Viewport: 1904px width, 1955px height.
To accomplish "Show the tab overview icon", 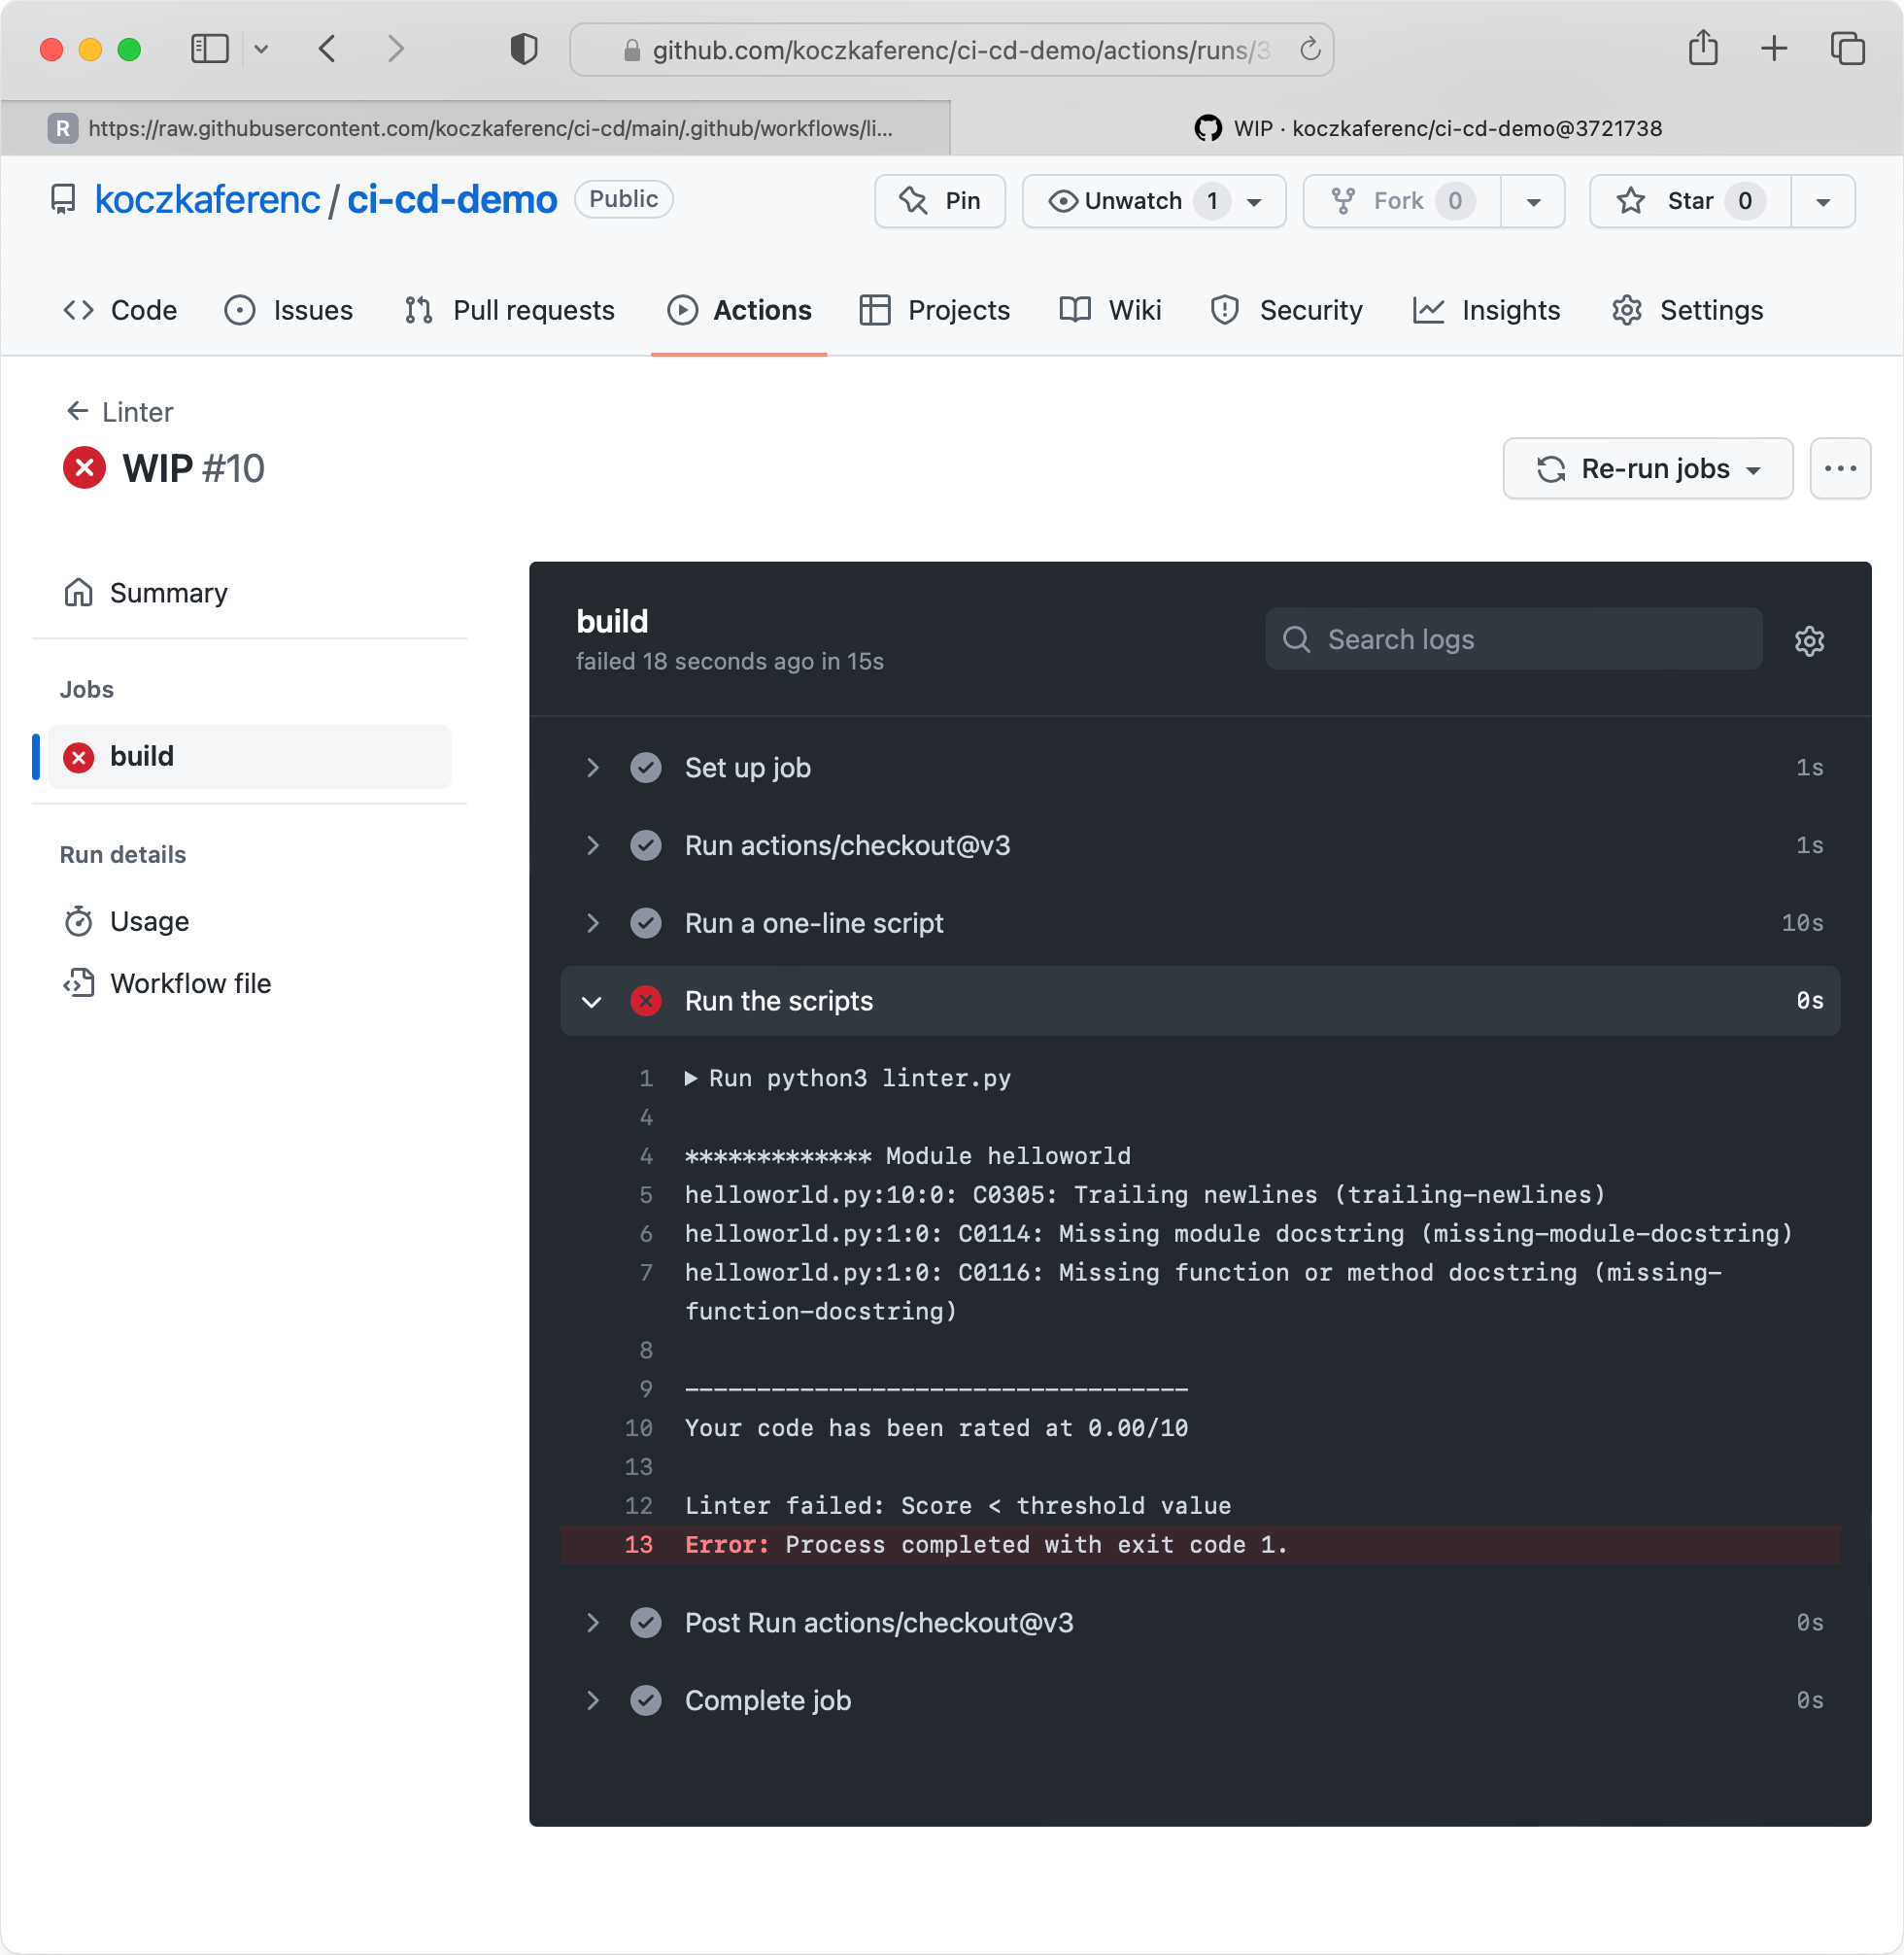I will coord(1847,48).
